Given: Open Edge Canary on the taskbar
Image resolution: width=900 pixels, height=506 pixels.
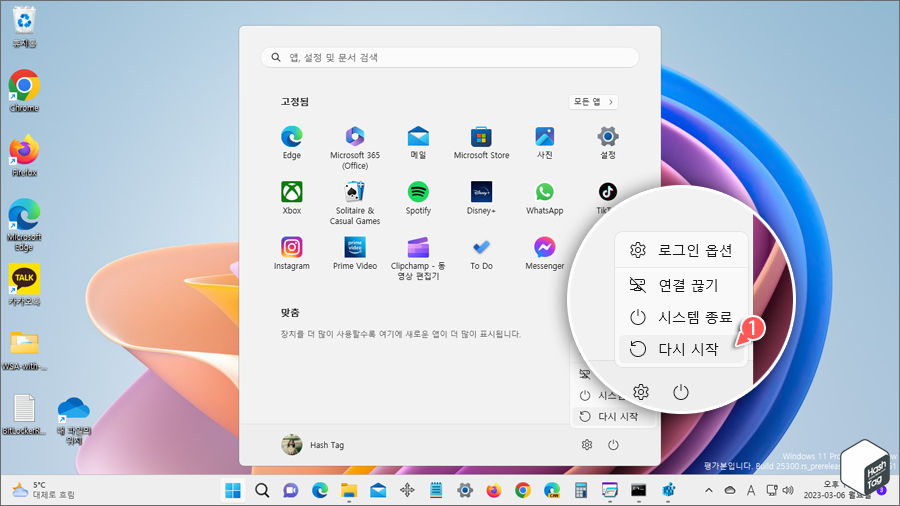Looking at the screenshot, I should (x=552, y=491).
